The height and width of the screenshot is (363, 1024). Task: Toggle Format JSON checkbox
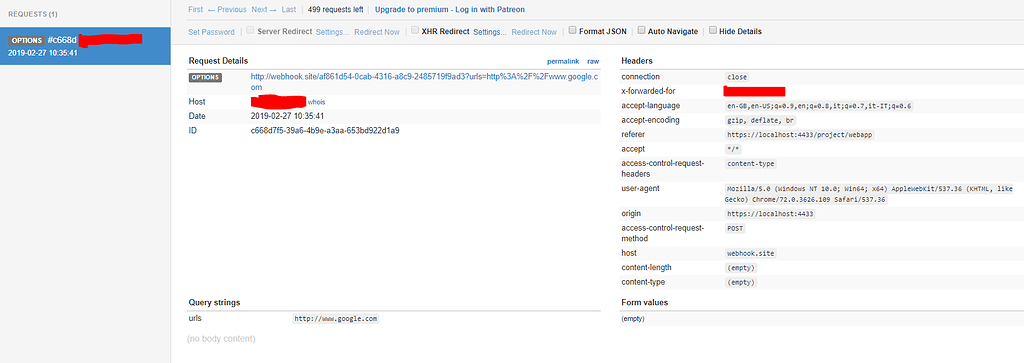(x=573, y=30)
